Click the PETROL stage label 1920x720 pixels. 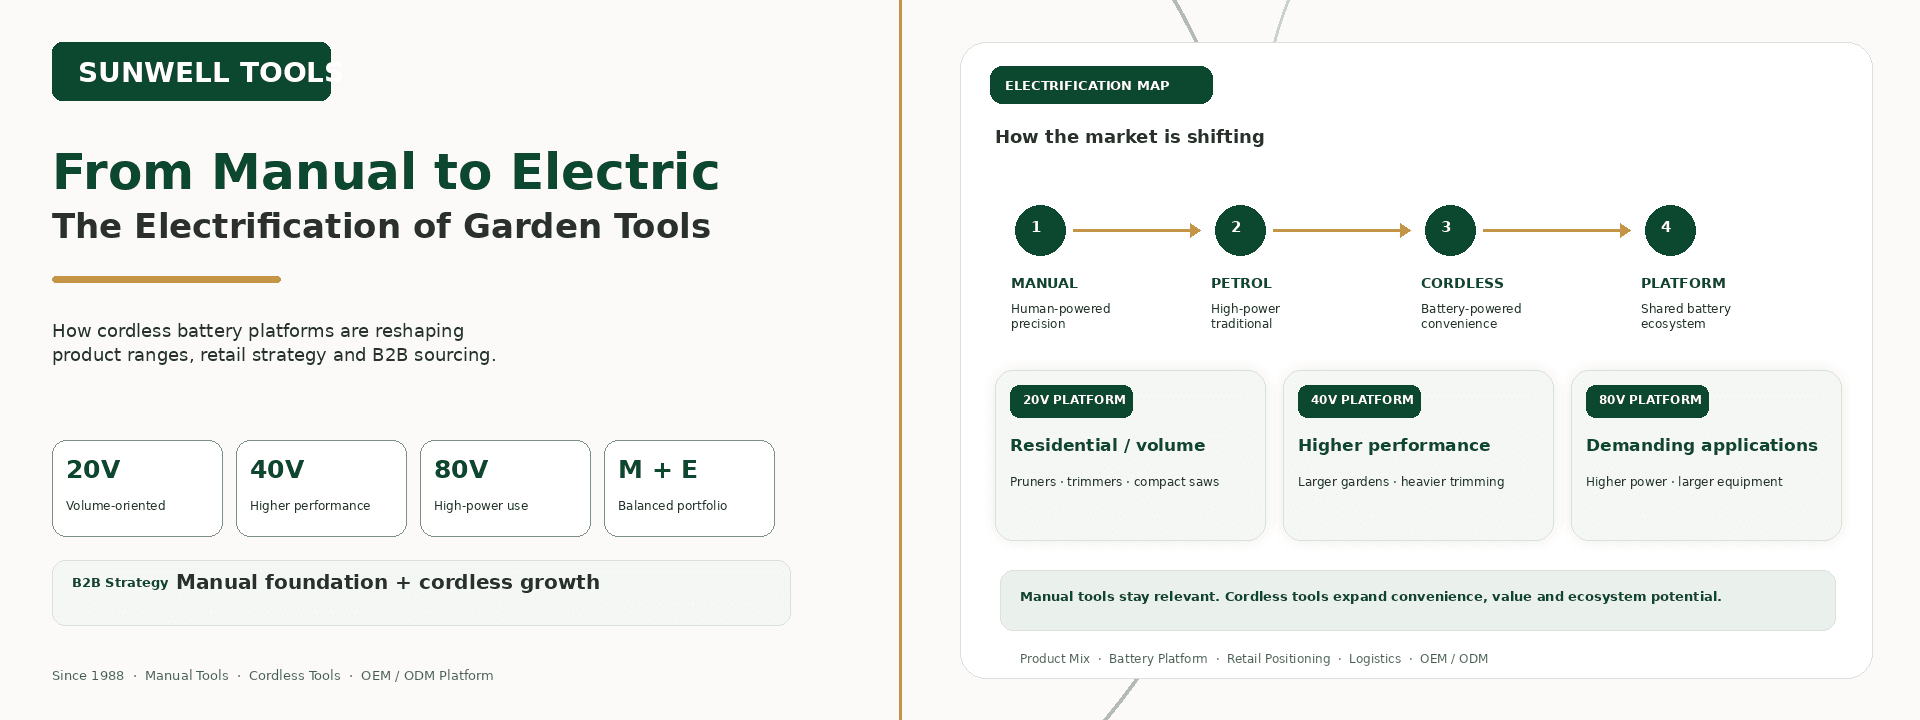(x=1241, y=283)
